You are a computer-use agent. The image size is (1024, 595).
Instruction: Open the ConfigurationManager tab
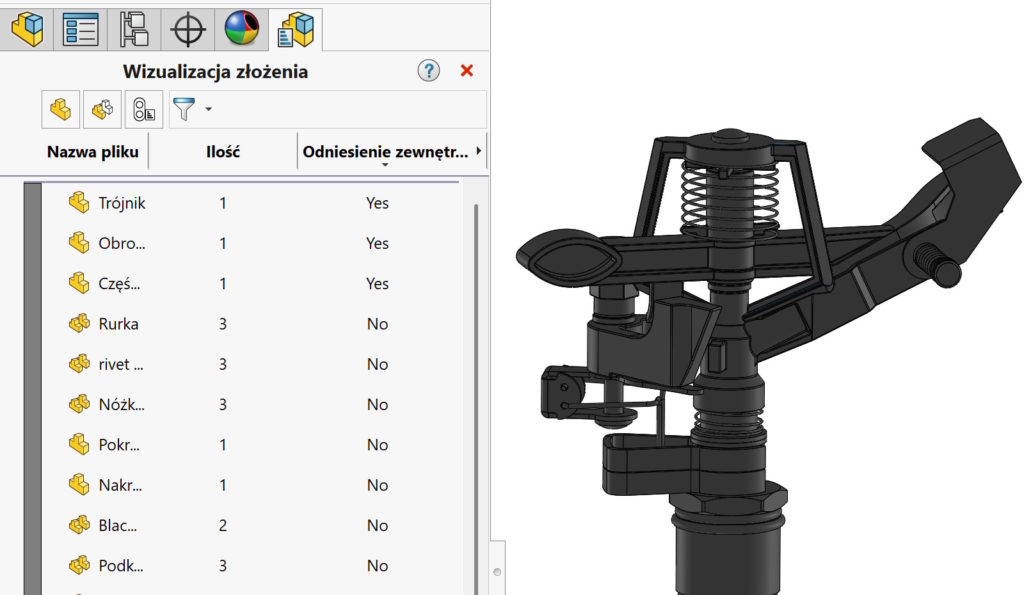pyautogui.click(x=134, y=28)
